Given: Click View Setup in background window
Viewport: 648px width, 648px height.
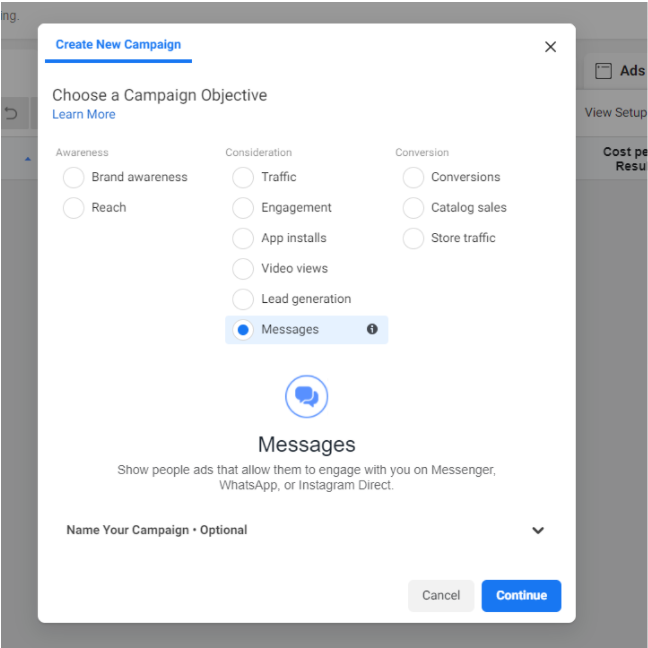Looking at the screenshot, I should click(x=615, y=112).
